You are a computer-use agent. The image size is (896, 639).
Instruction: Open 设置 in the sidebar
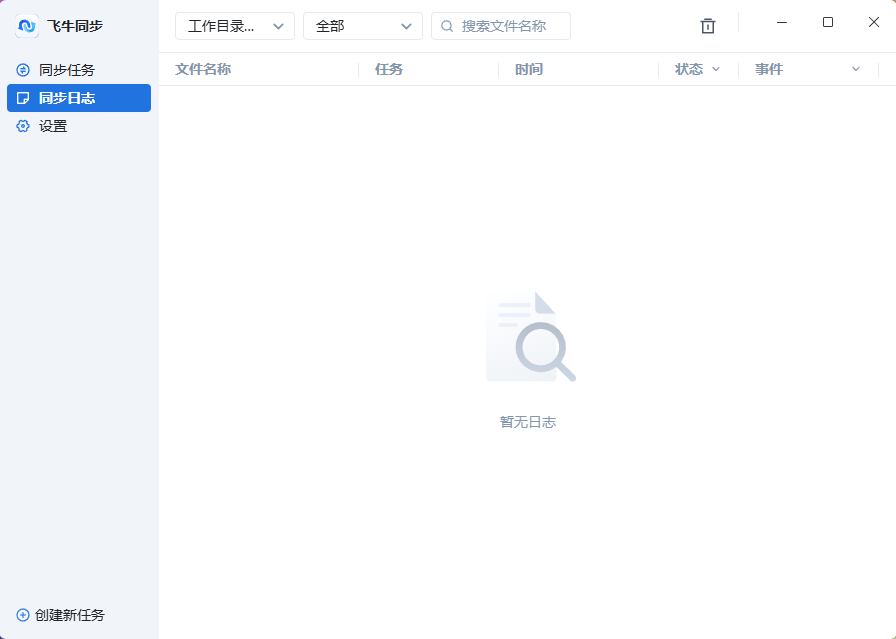(79, 126)
